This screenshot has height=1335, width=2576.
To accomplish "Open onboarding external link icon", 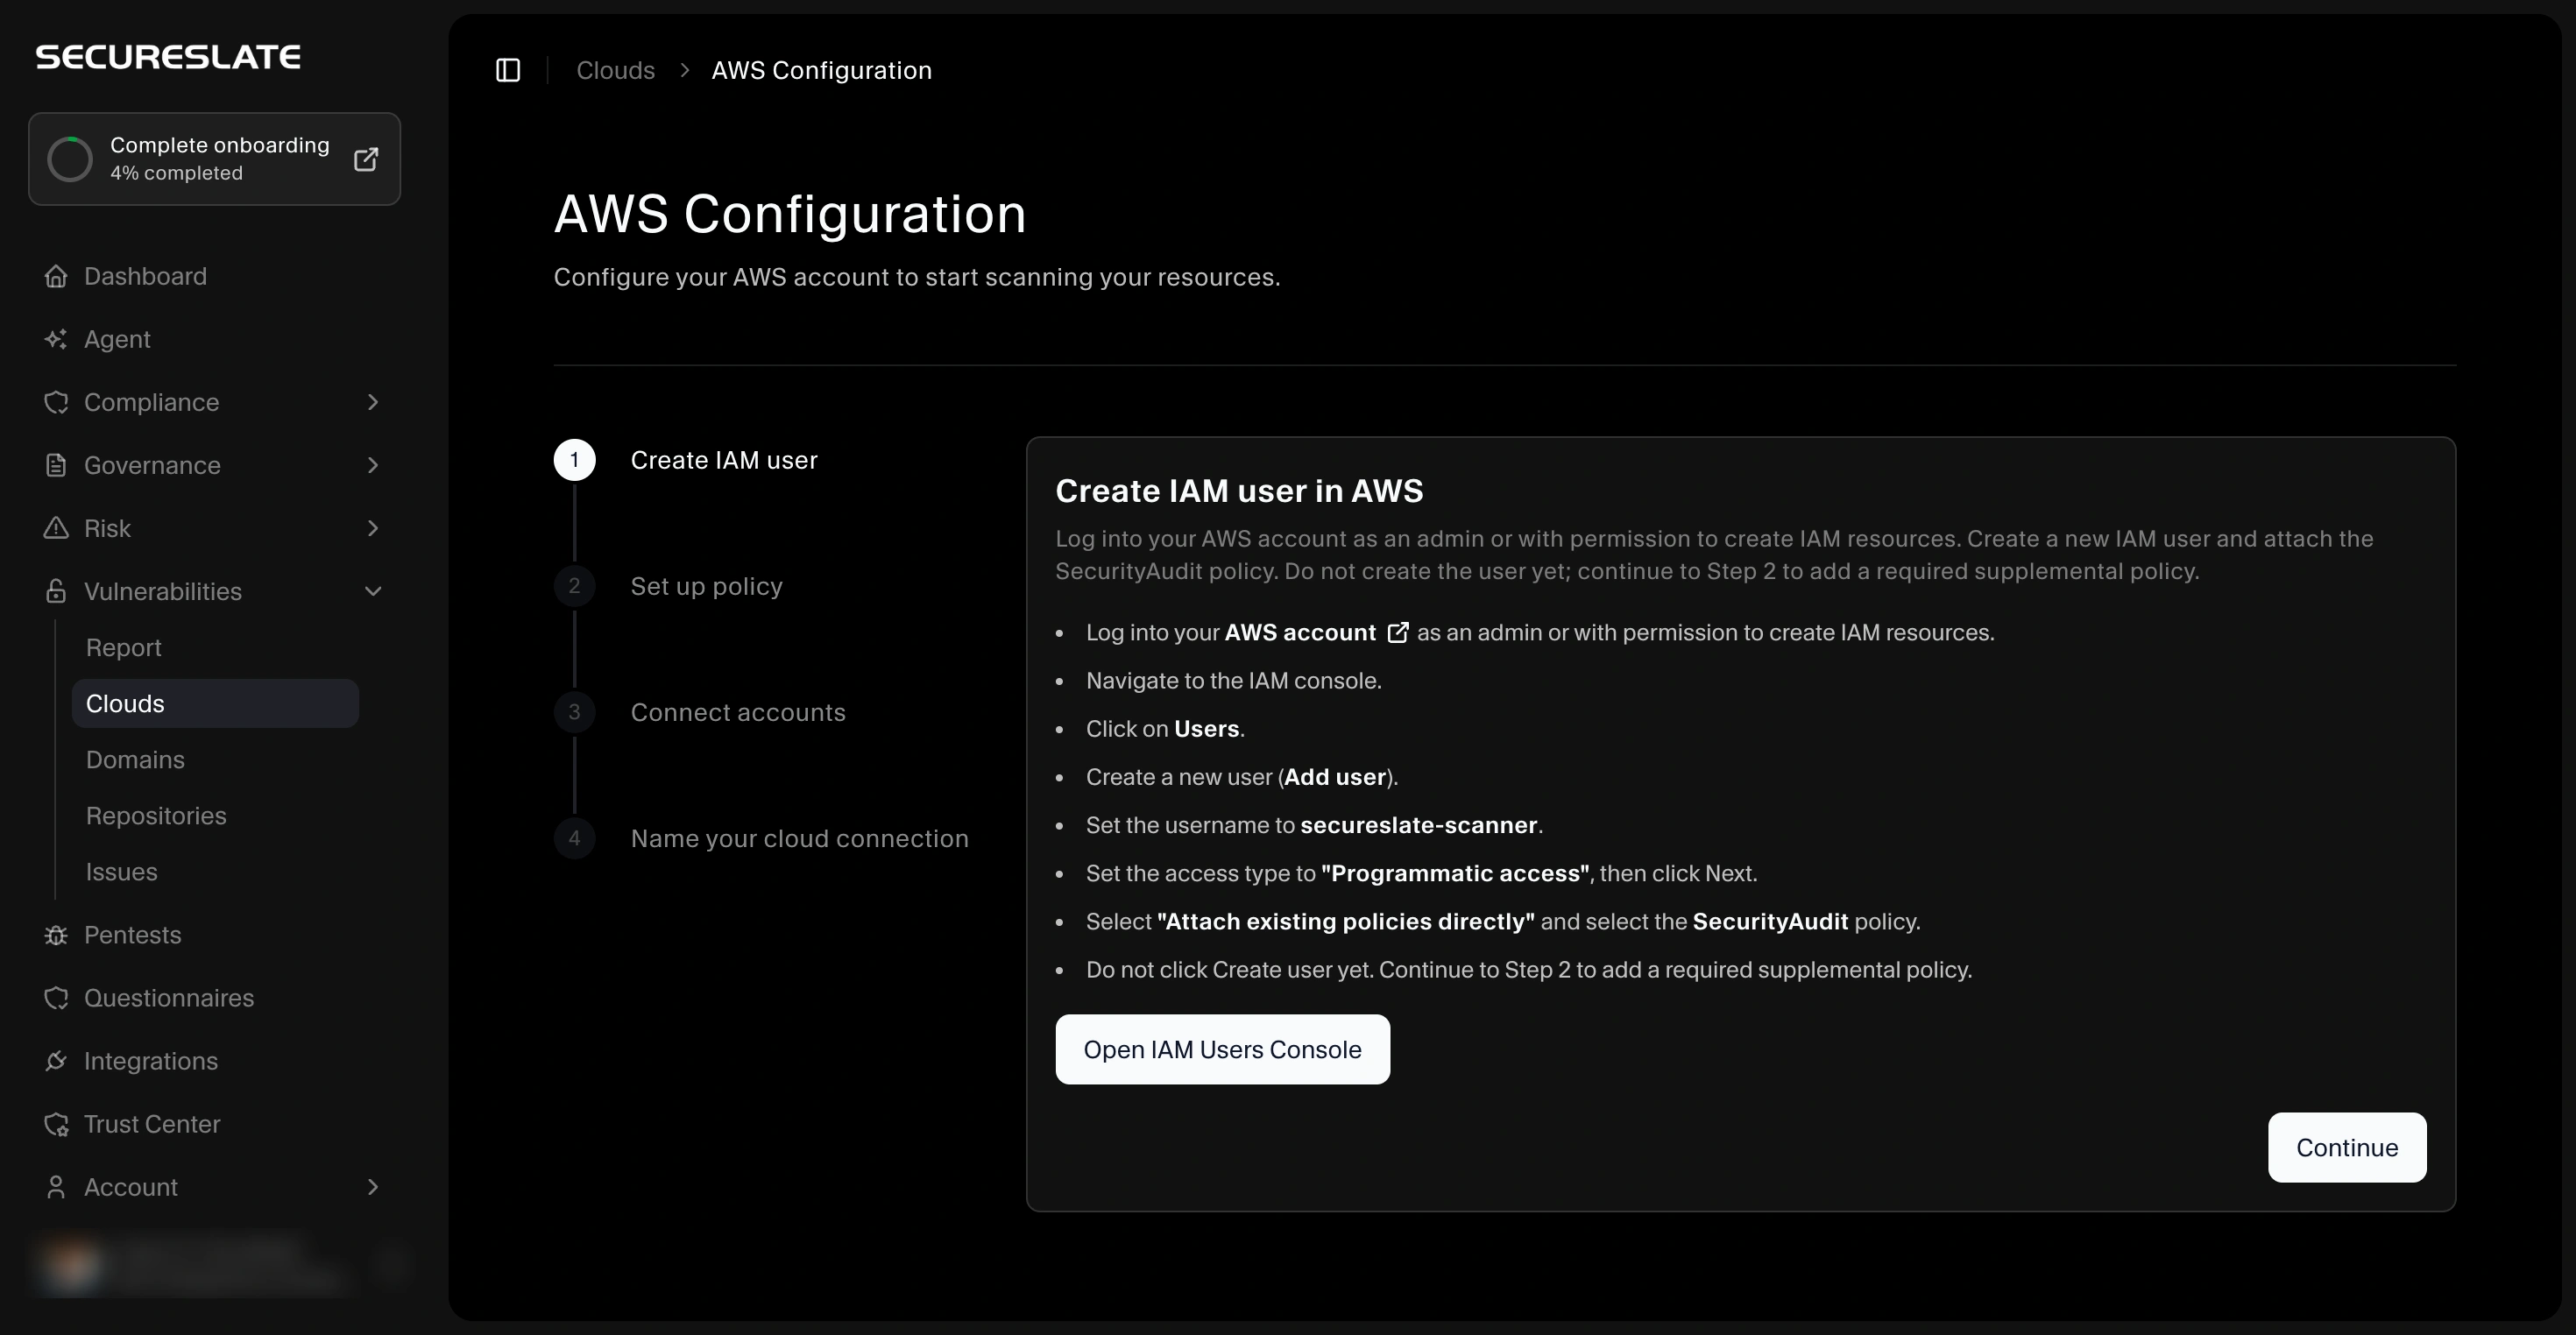I will point(366,159).
